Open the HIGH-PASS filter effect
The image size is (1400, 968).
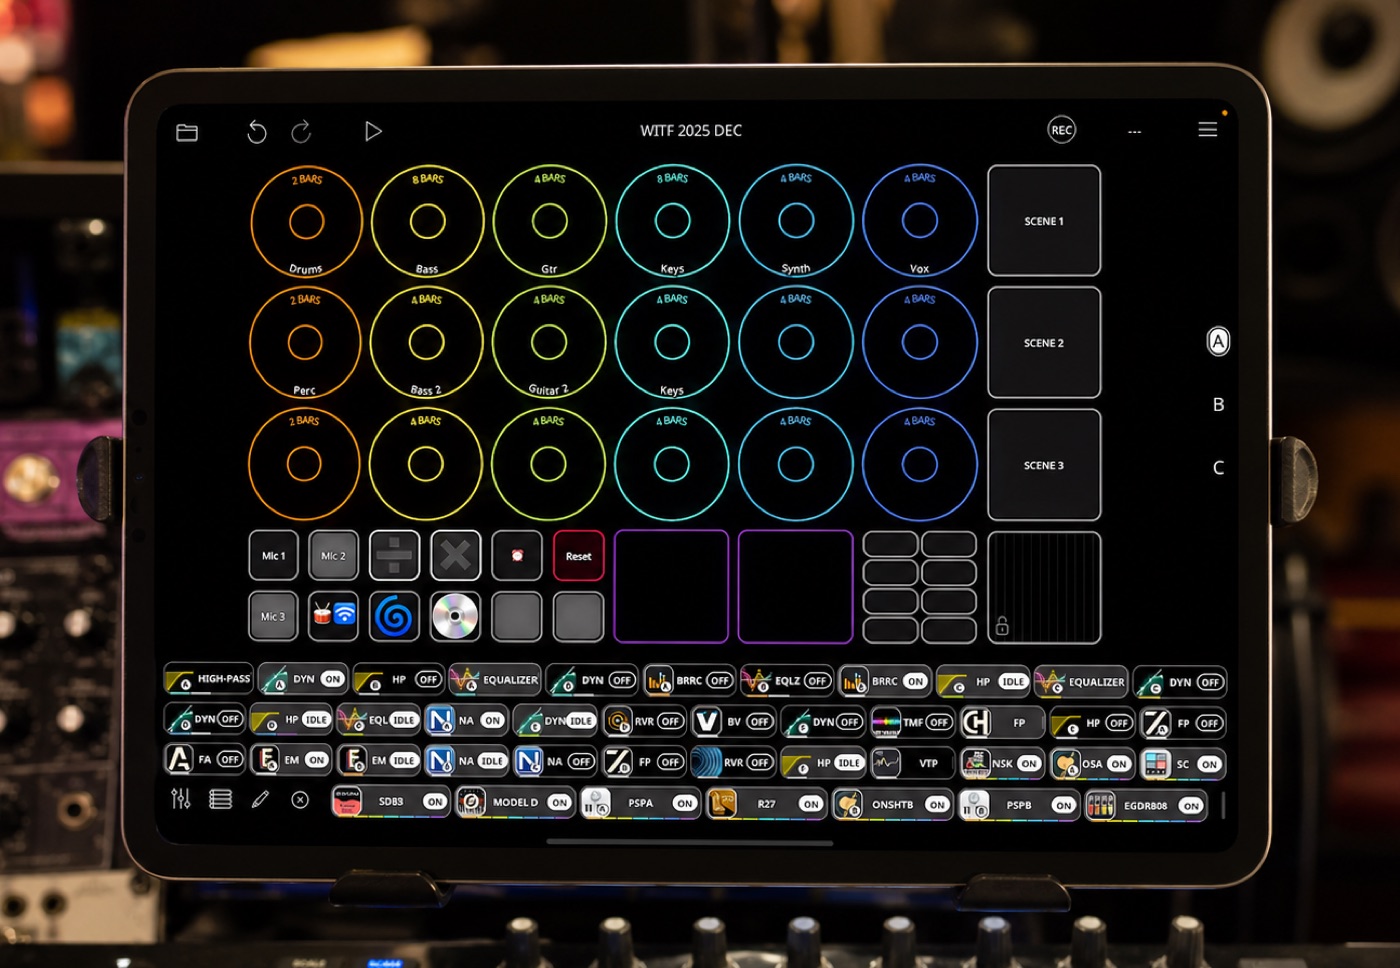[x=208, y=679]
